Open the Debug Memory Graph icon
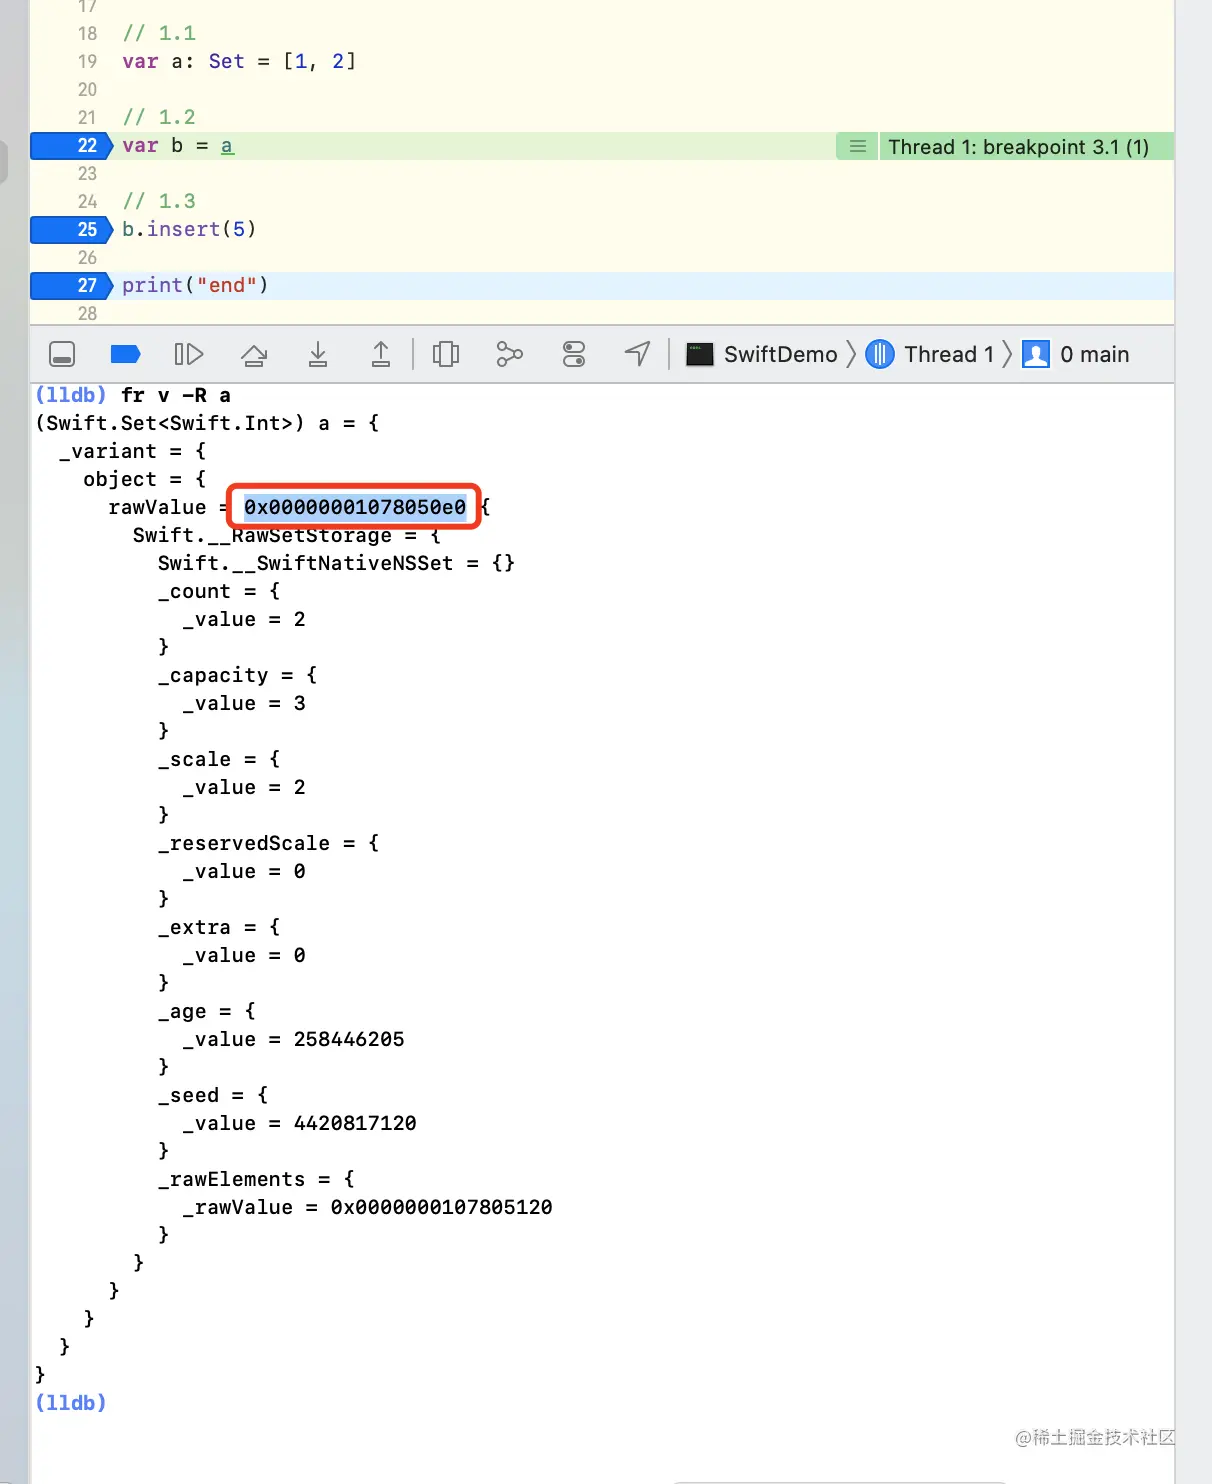The height and width of the screenshot is (1484, 1212). pyautogui.click(x=510, y=354)
